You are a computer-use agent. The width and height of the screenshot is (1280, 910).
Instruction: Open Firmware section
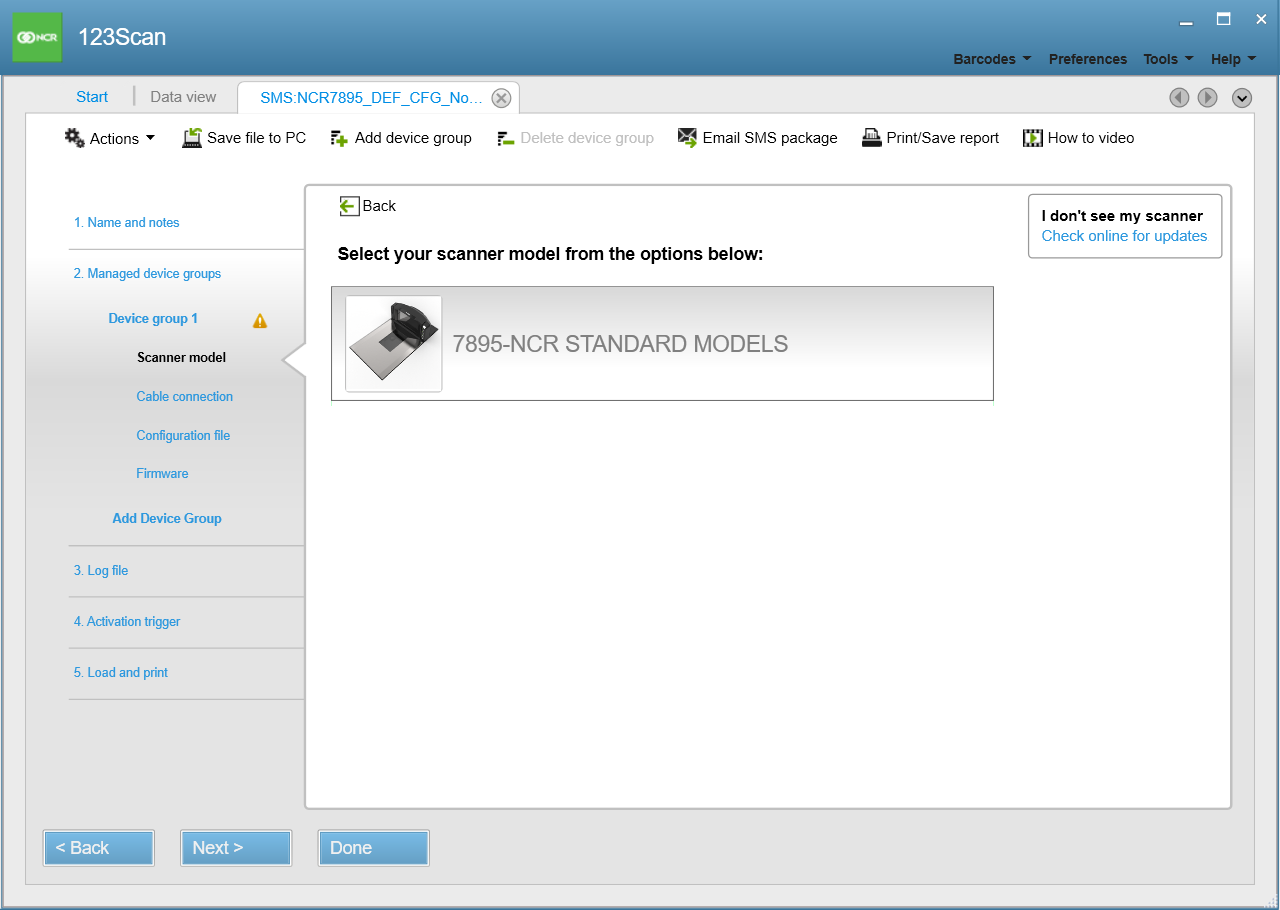pos(162,474)
